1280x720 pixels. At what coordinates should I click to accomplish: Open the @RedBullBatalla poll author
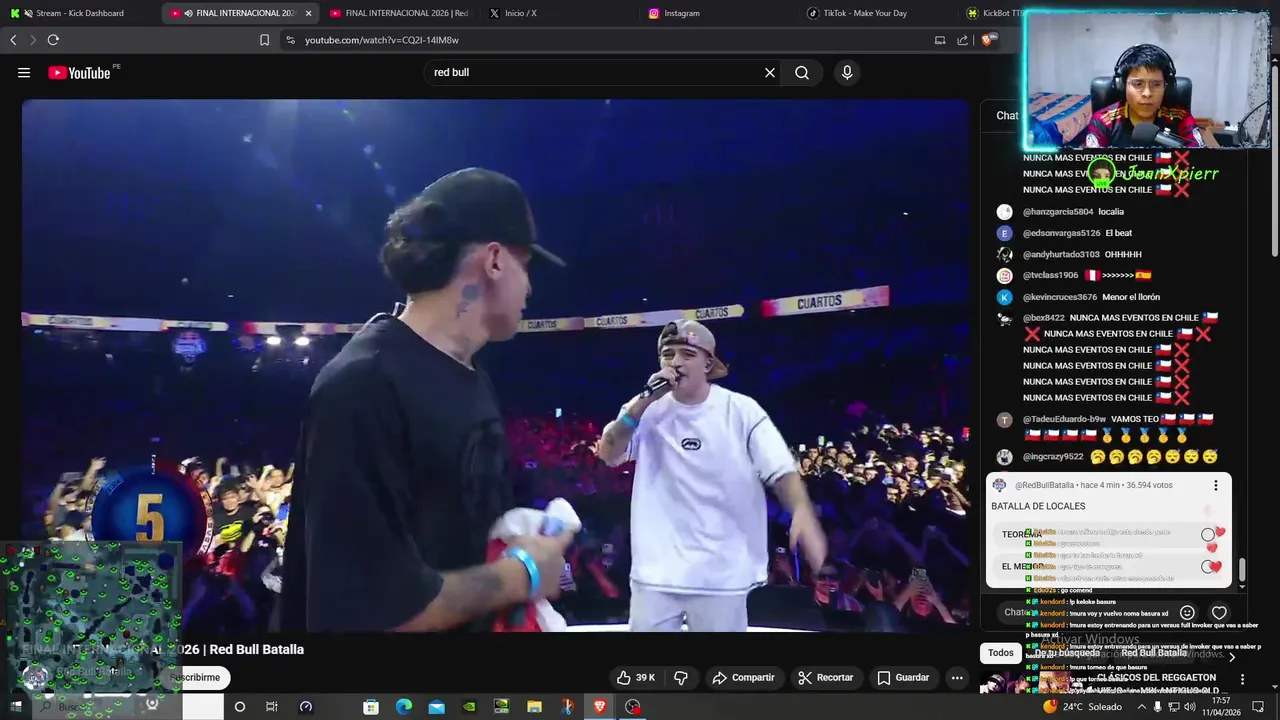pyautogui.click(x=1044, y=485)
